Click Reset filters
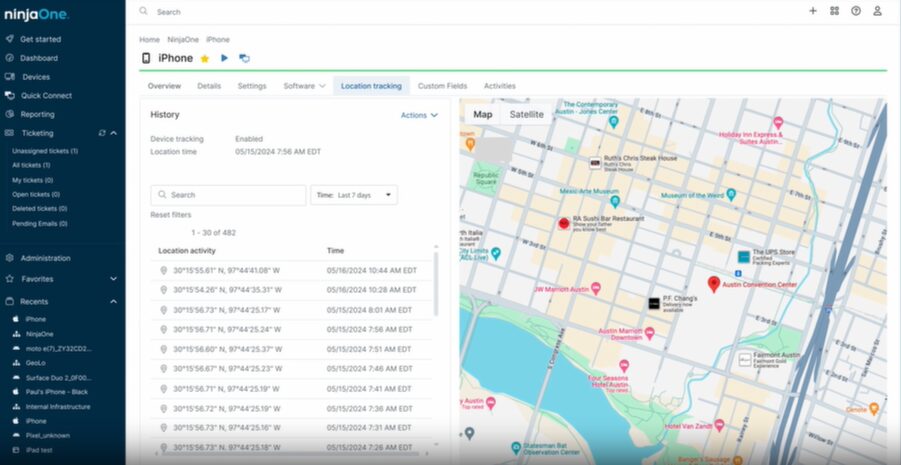 pyautogui.click(x=171, y=215)
